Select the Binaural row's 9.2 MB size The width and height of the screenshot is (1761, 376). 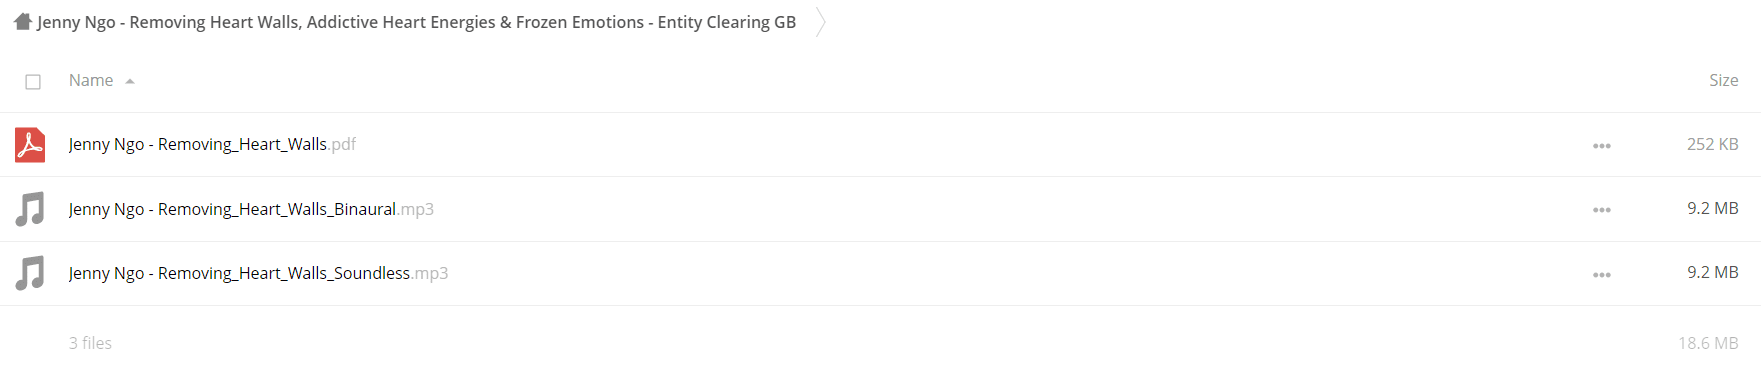click(1712, 208)
